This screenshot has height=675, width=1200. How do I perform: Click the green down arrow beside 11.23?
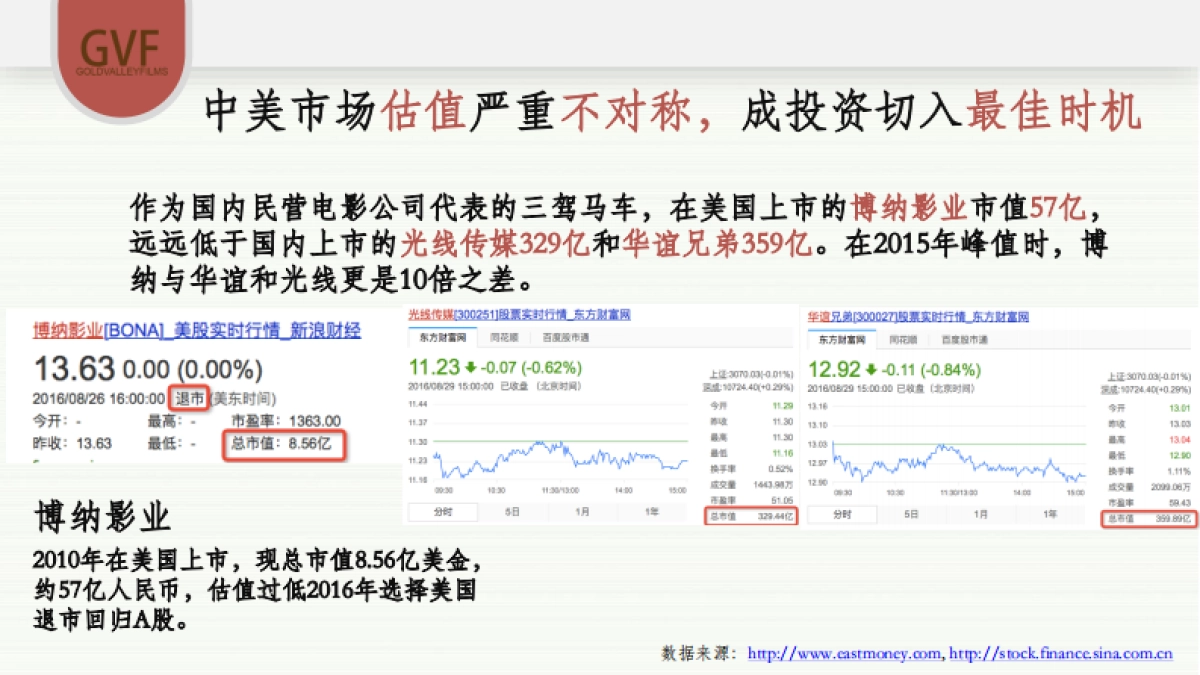click(x=471, y=367)
